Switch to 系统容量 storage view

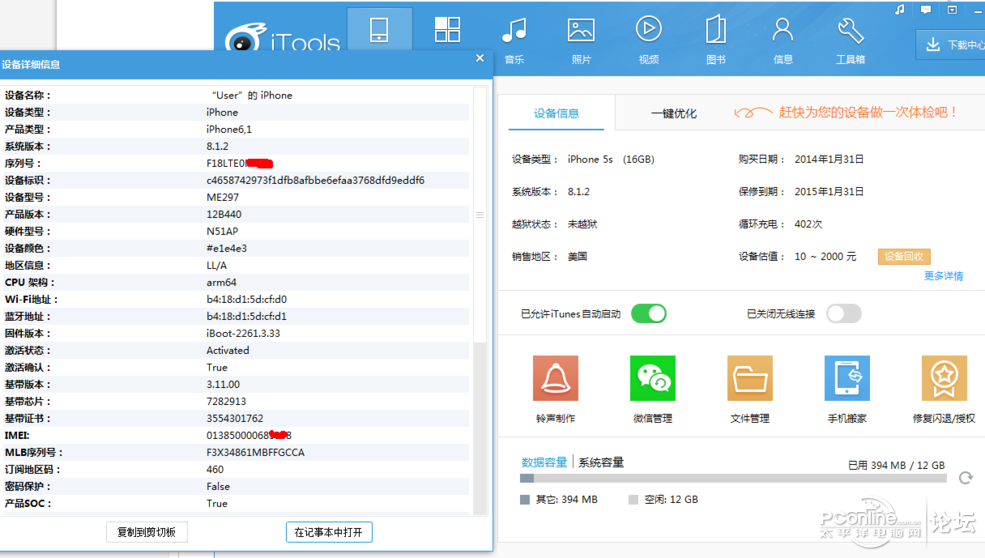click(x=601, y=462)
